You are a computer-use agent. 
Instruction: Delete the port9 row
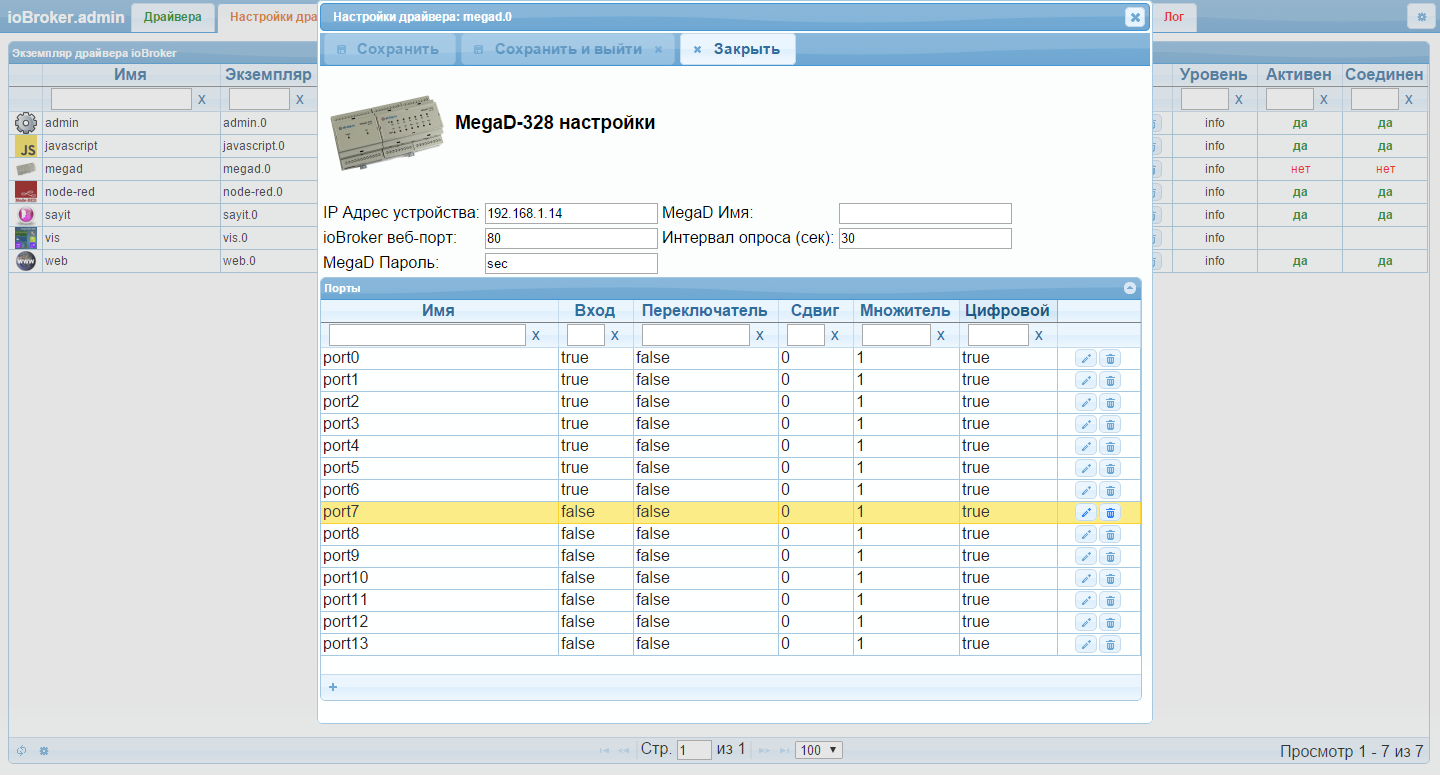click(1110, 556)
